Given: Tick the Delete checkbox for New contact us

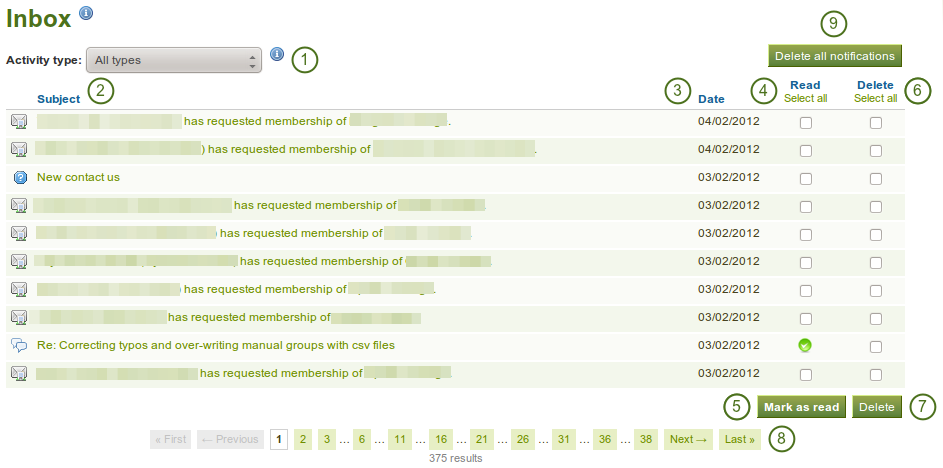Looking at the screenshot, I should point(876,179).
